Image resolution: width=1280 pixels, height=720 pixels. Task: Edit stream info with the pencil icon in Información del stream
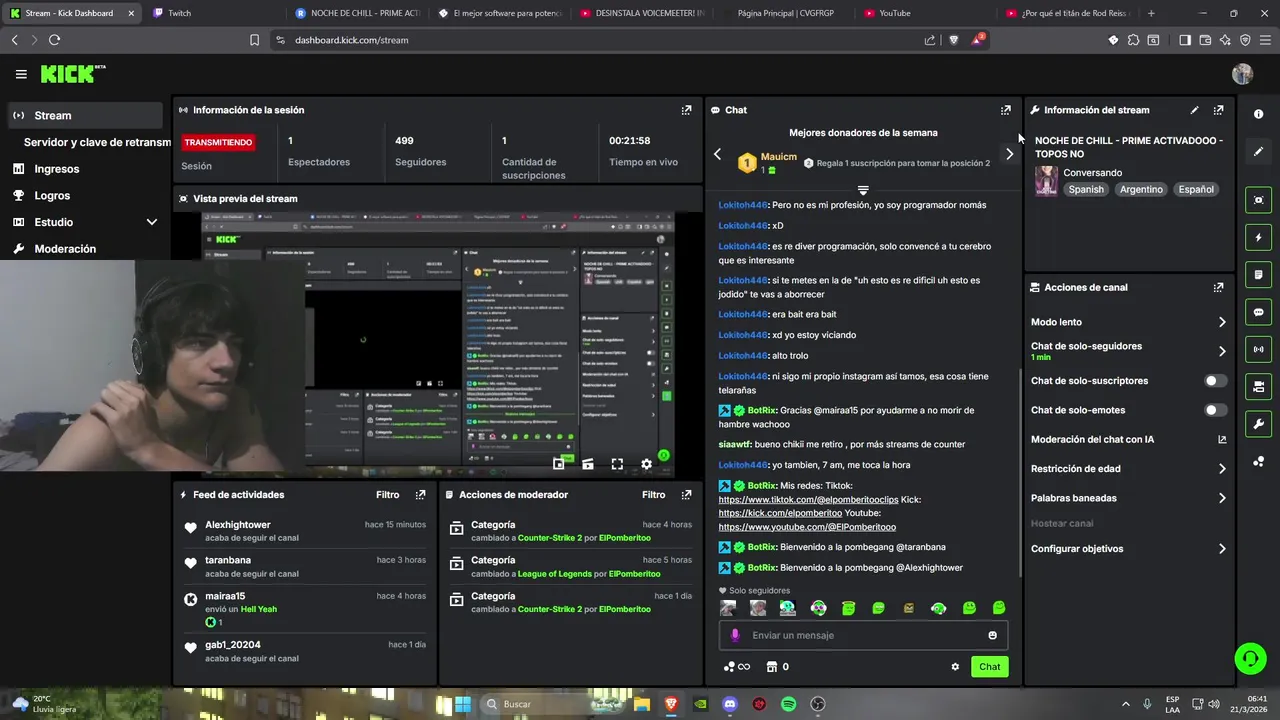click(1194, 110)
